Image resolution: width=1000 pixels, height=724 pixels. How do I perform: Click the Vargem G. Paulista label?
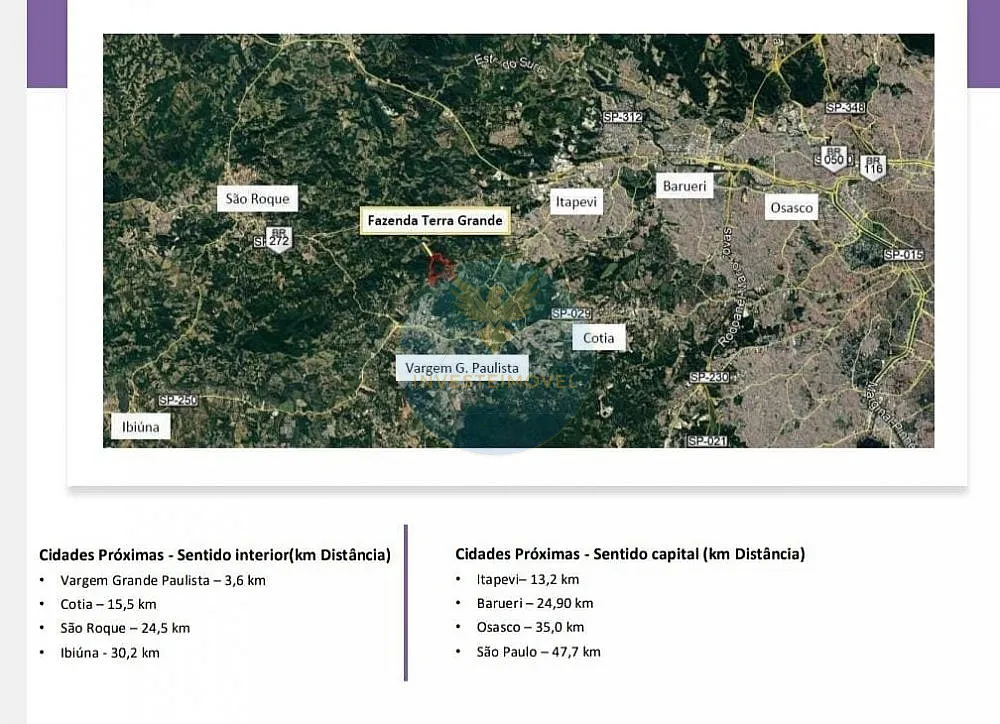point(462,368)
